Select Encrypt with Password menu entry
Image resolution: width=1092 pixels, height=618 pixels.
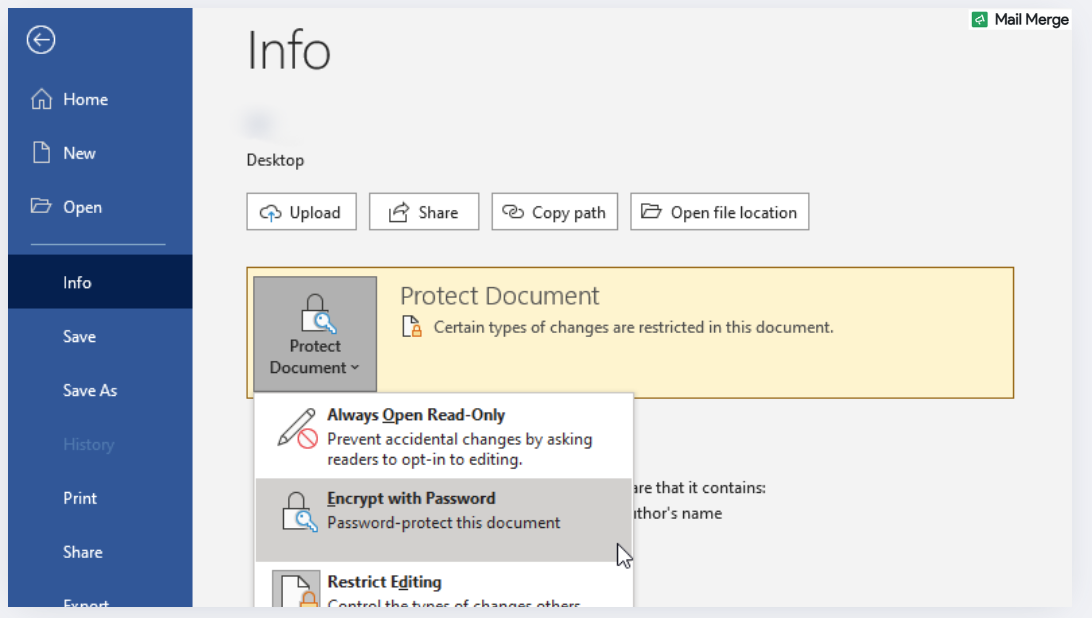(444, 520)
